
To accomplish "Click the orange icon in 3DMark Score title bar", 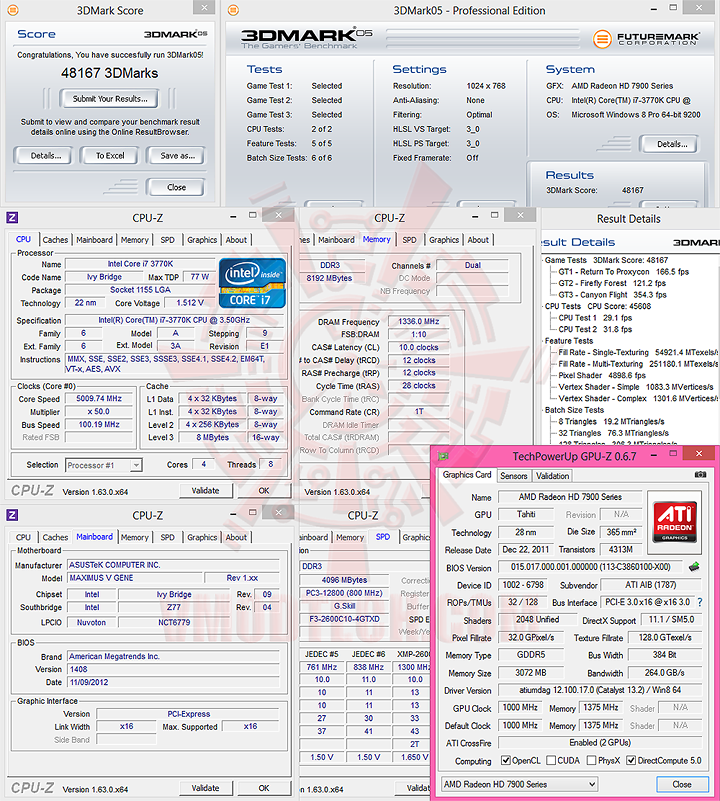I will (x=13, y=10).
